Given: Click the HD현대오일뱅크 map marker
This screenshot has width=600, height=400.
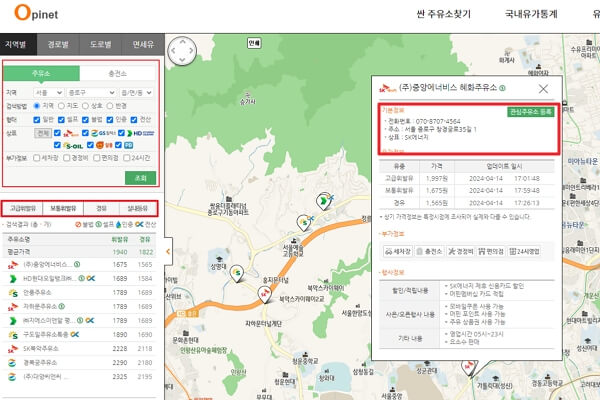Looking at the screenshot, I should pyautogui.click(x=323, y=201).
